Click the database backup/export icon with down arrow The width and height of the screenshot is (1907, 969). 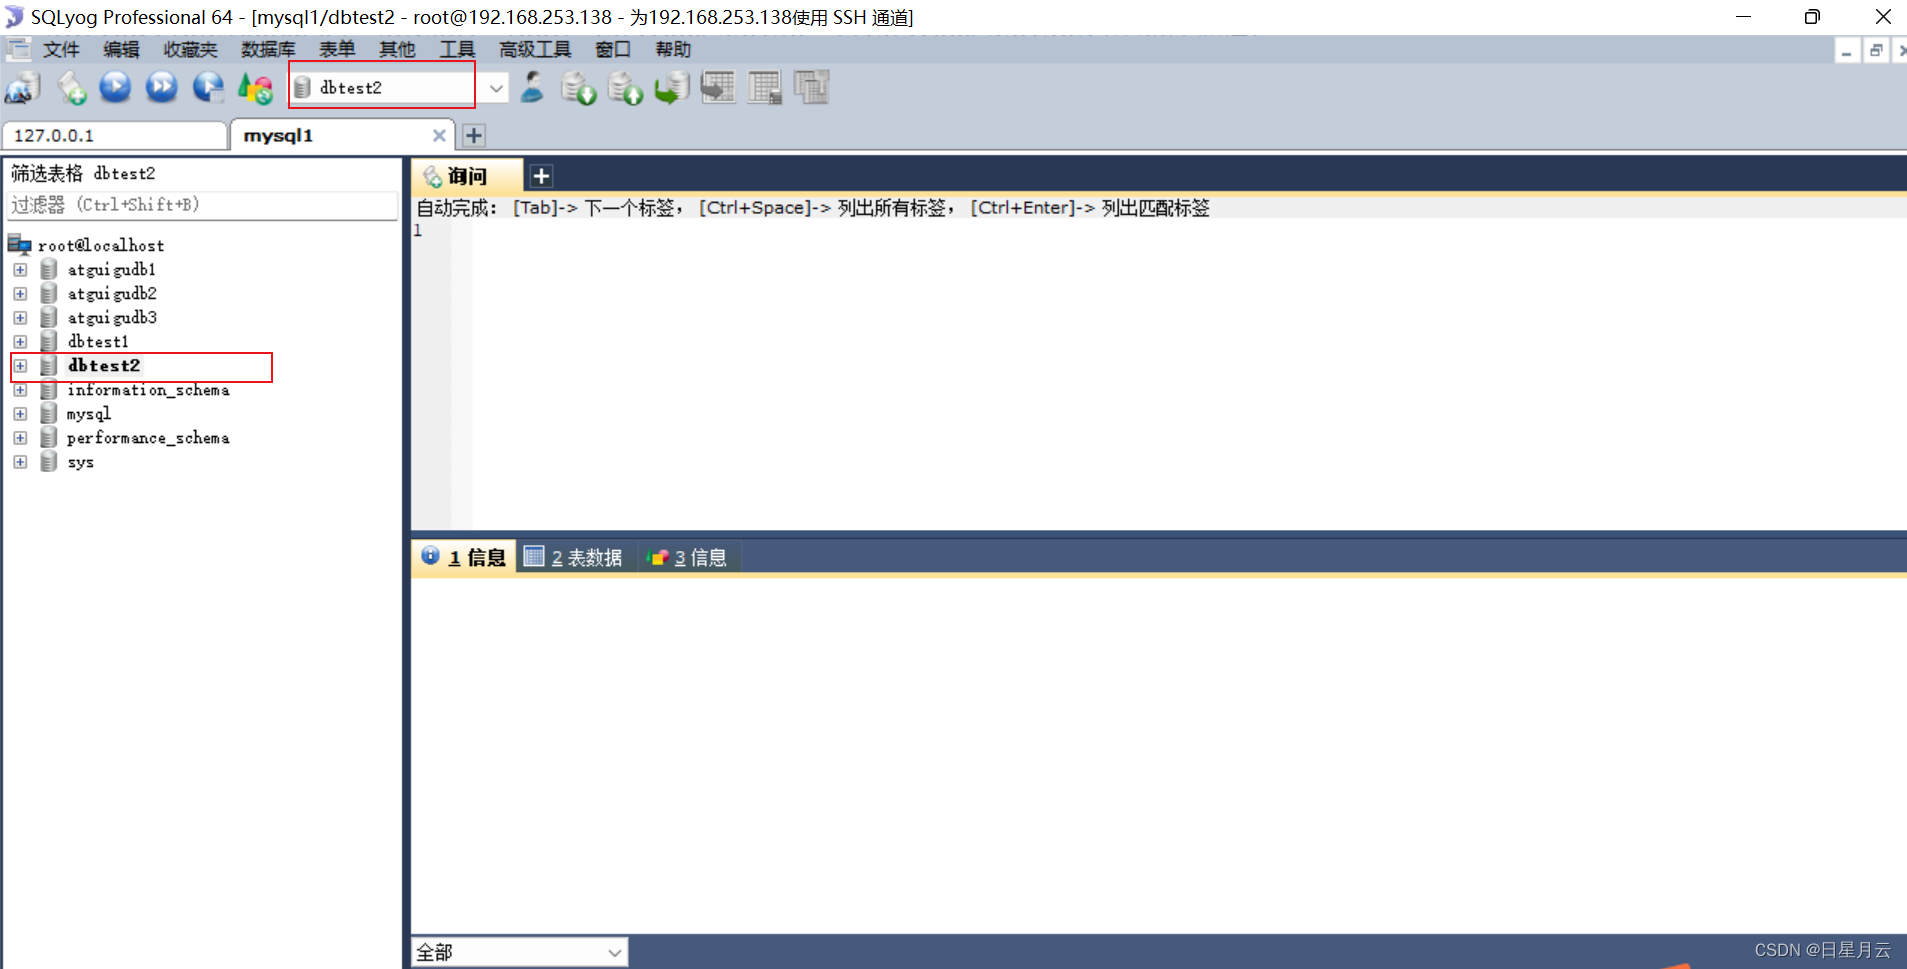coord(578,88)
